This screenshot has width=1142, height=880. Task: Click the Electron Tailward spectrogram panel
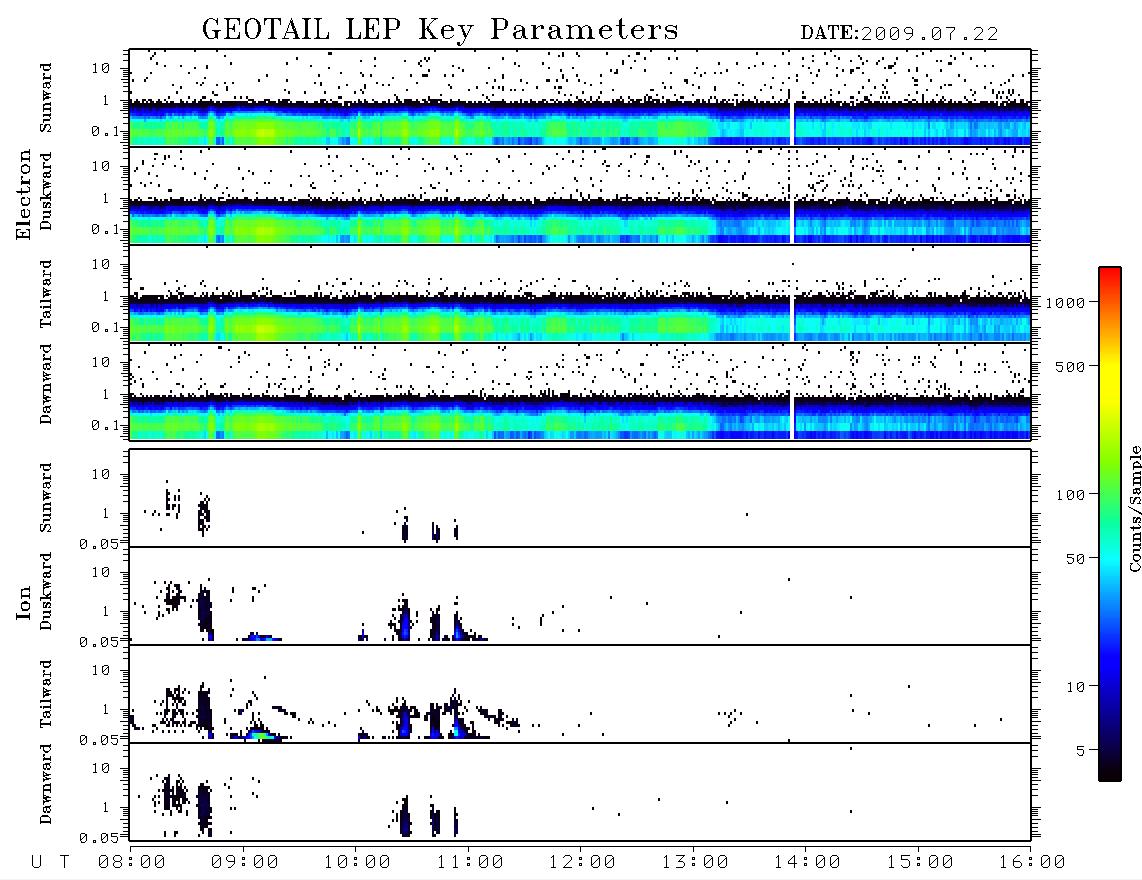[580, 294]
